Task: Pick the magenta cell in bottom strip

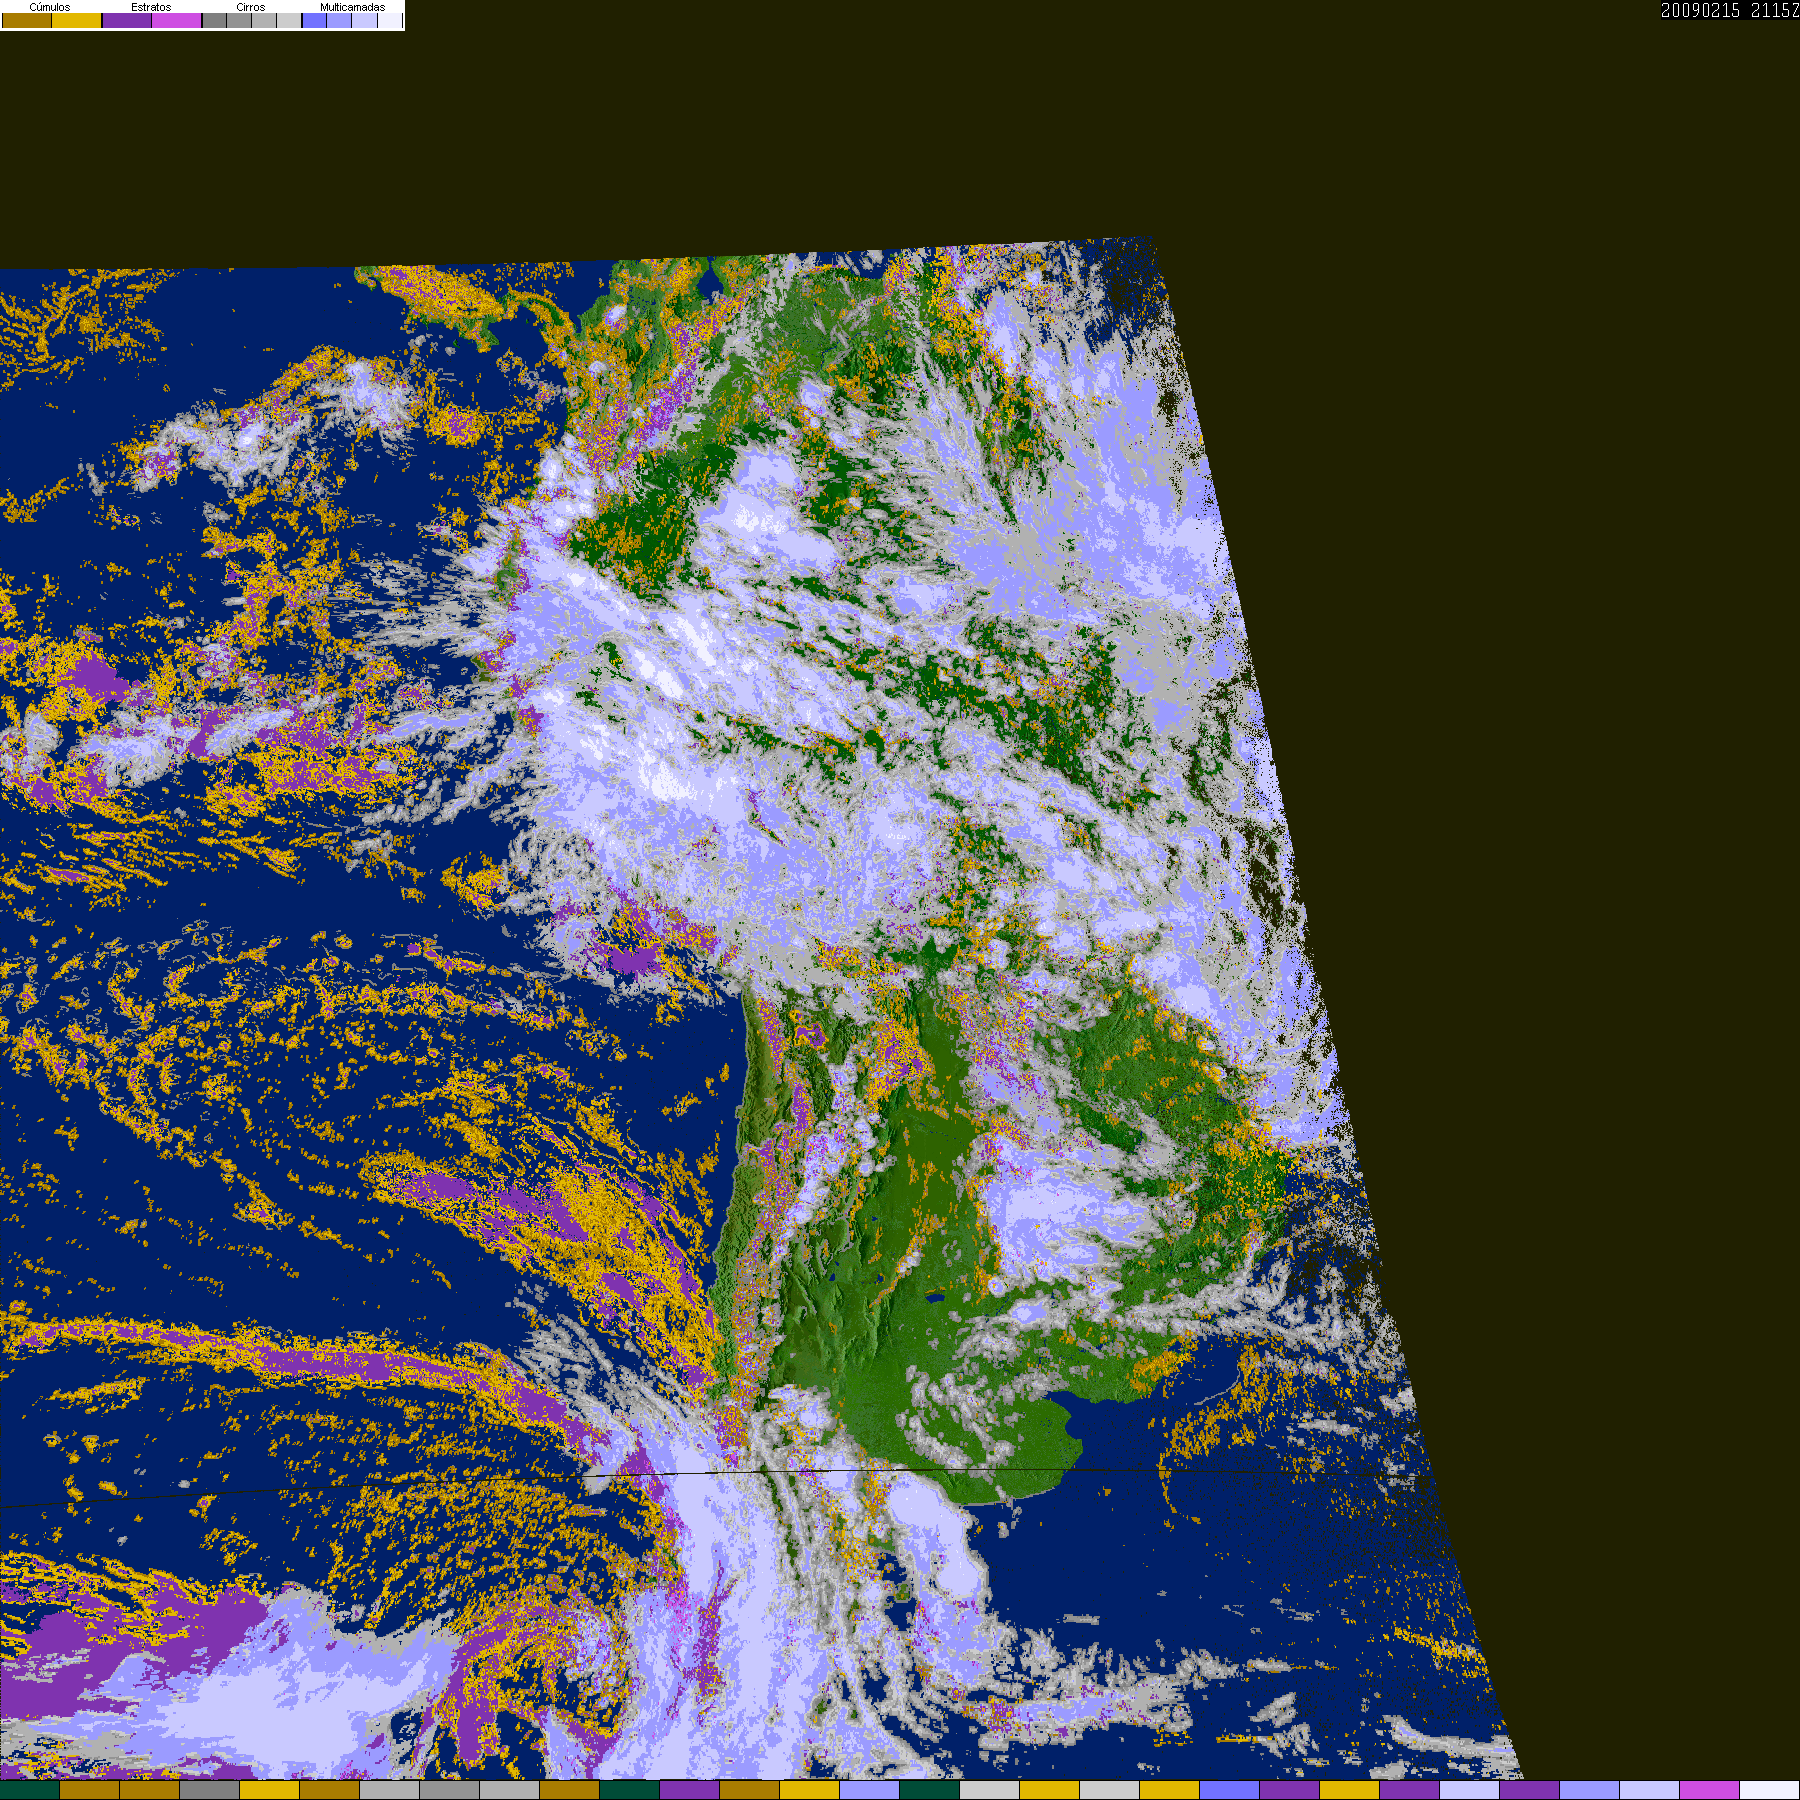Action: pos(1709,1790)
